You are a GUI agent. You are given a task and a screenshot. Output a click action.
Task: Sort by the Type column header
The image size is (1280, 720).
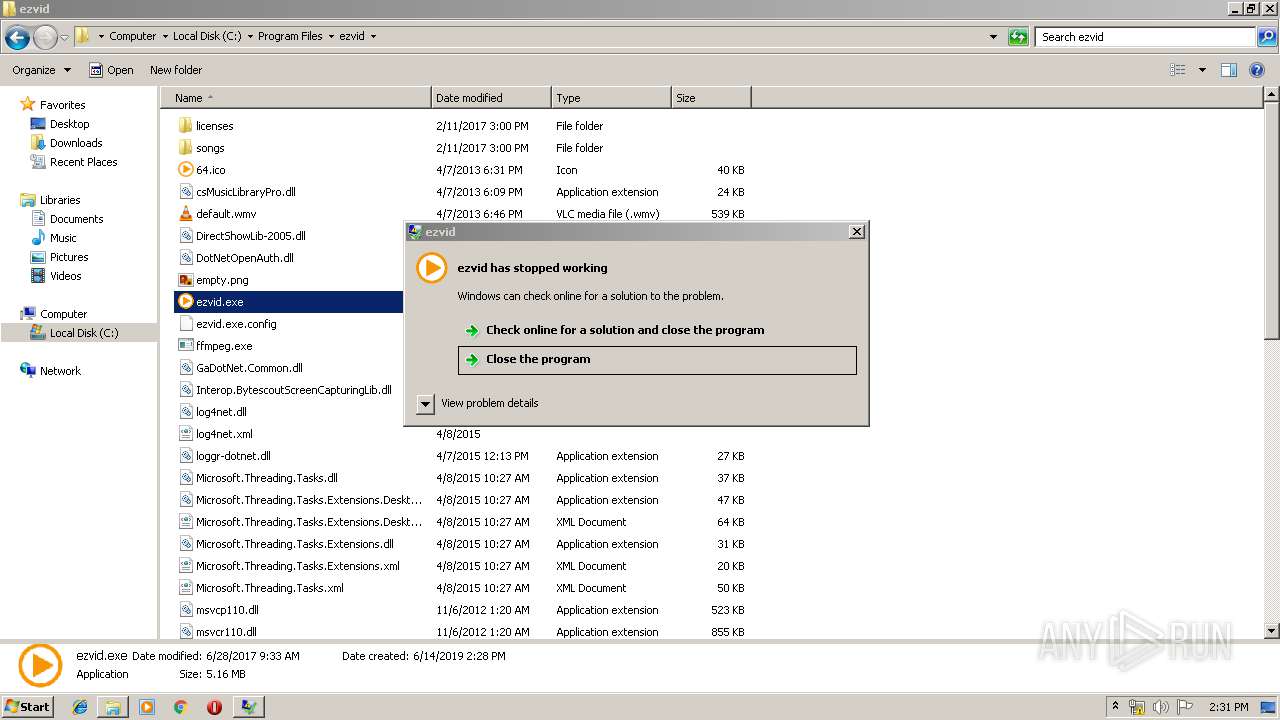click(x=611, y=98)
